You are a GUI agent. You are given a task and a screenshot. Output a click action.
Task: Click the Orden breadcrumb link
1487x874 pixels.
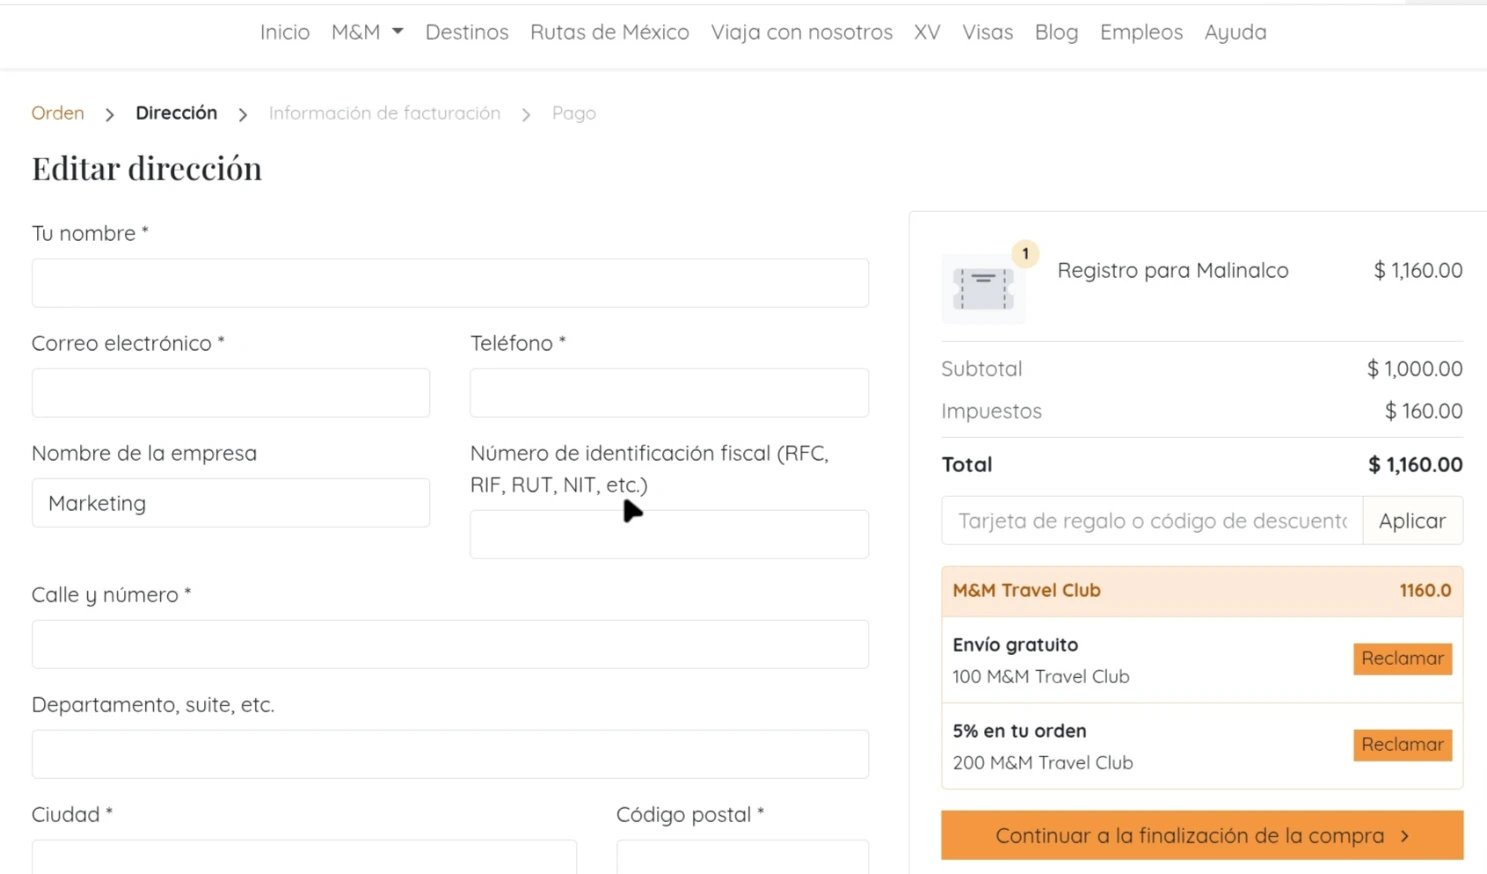click(58, 113)
